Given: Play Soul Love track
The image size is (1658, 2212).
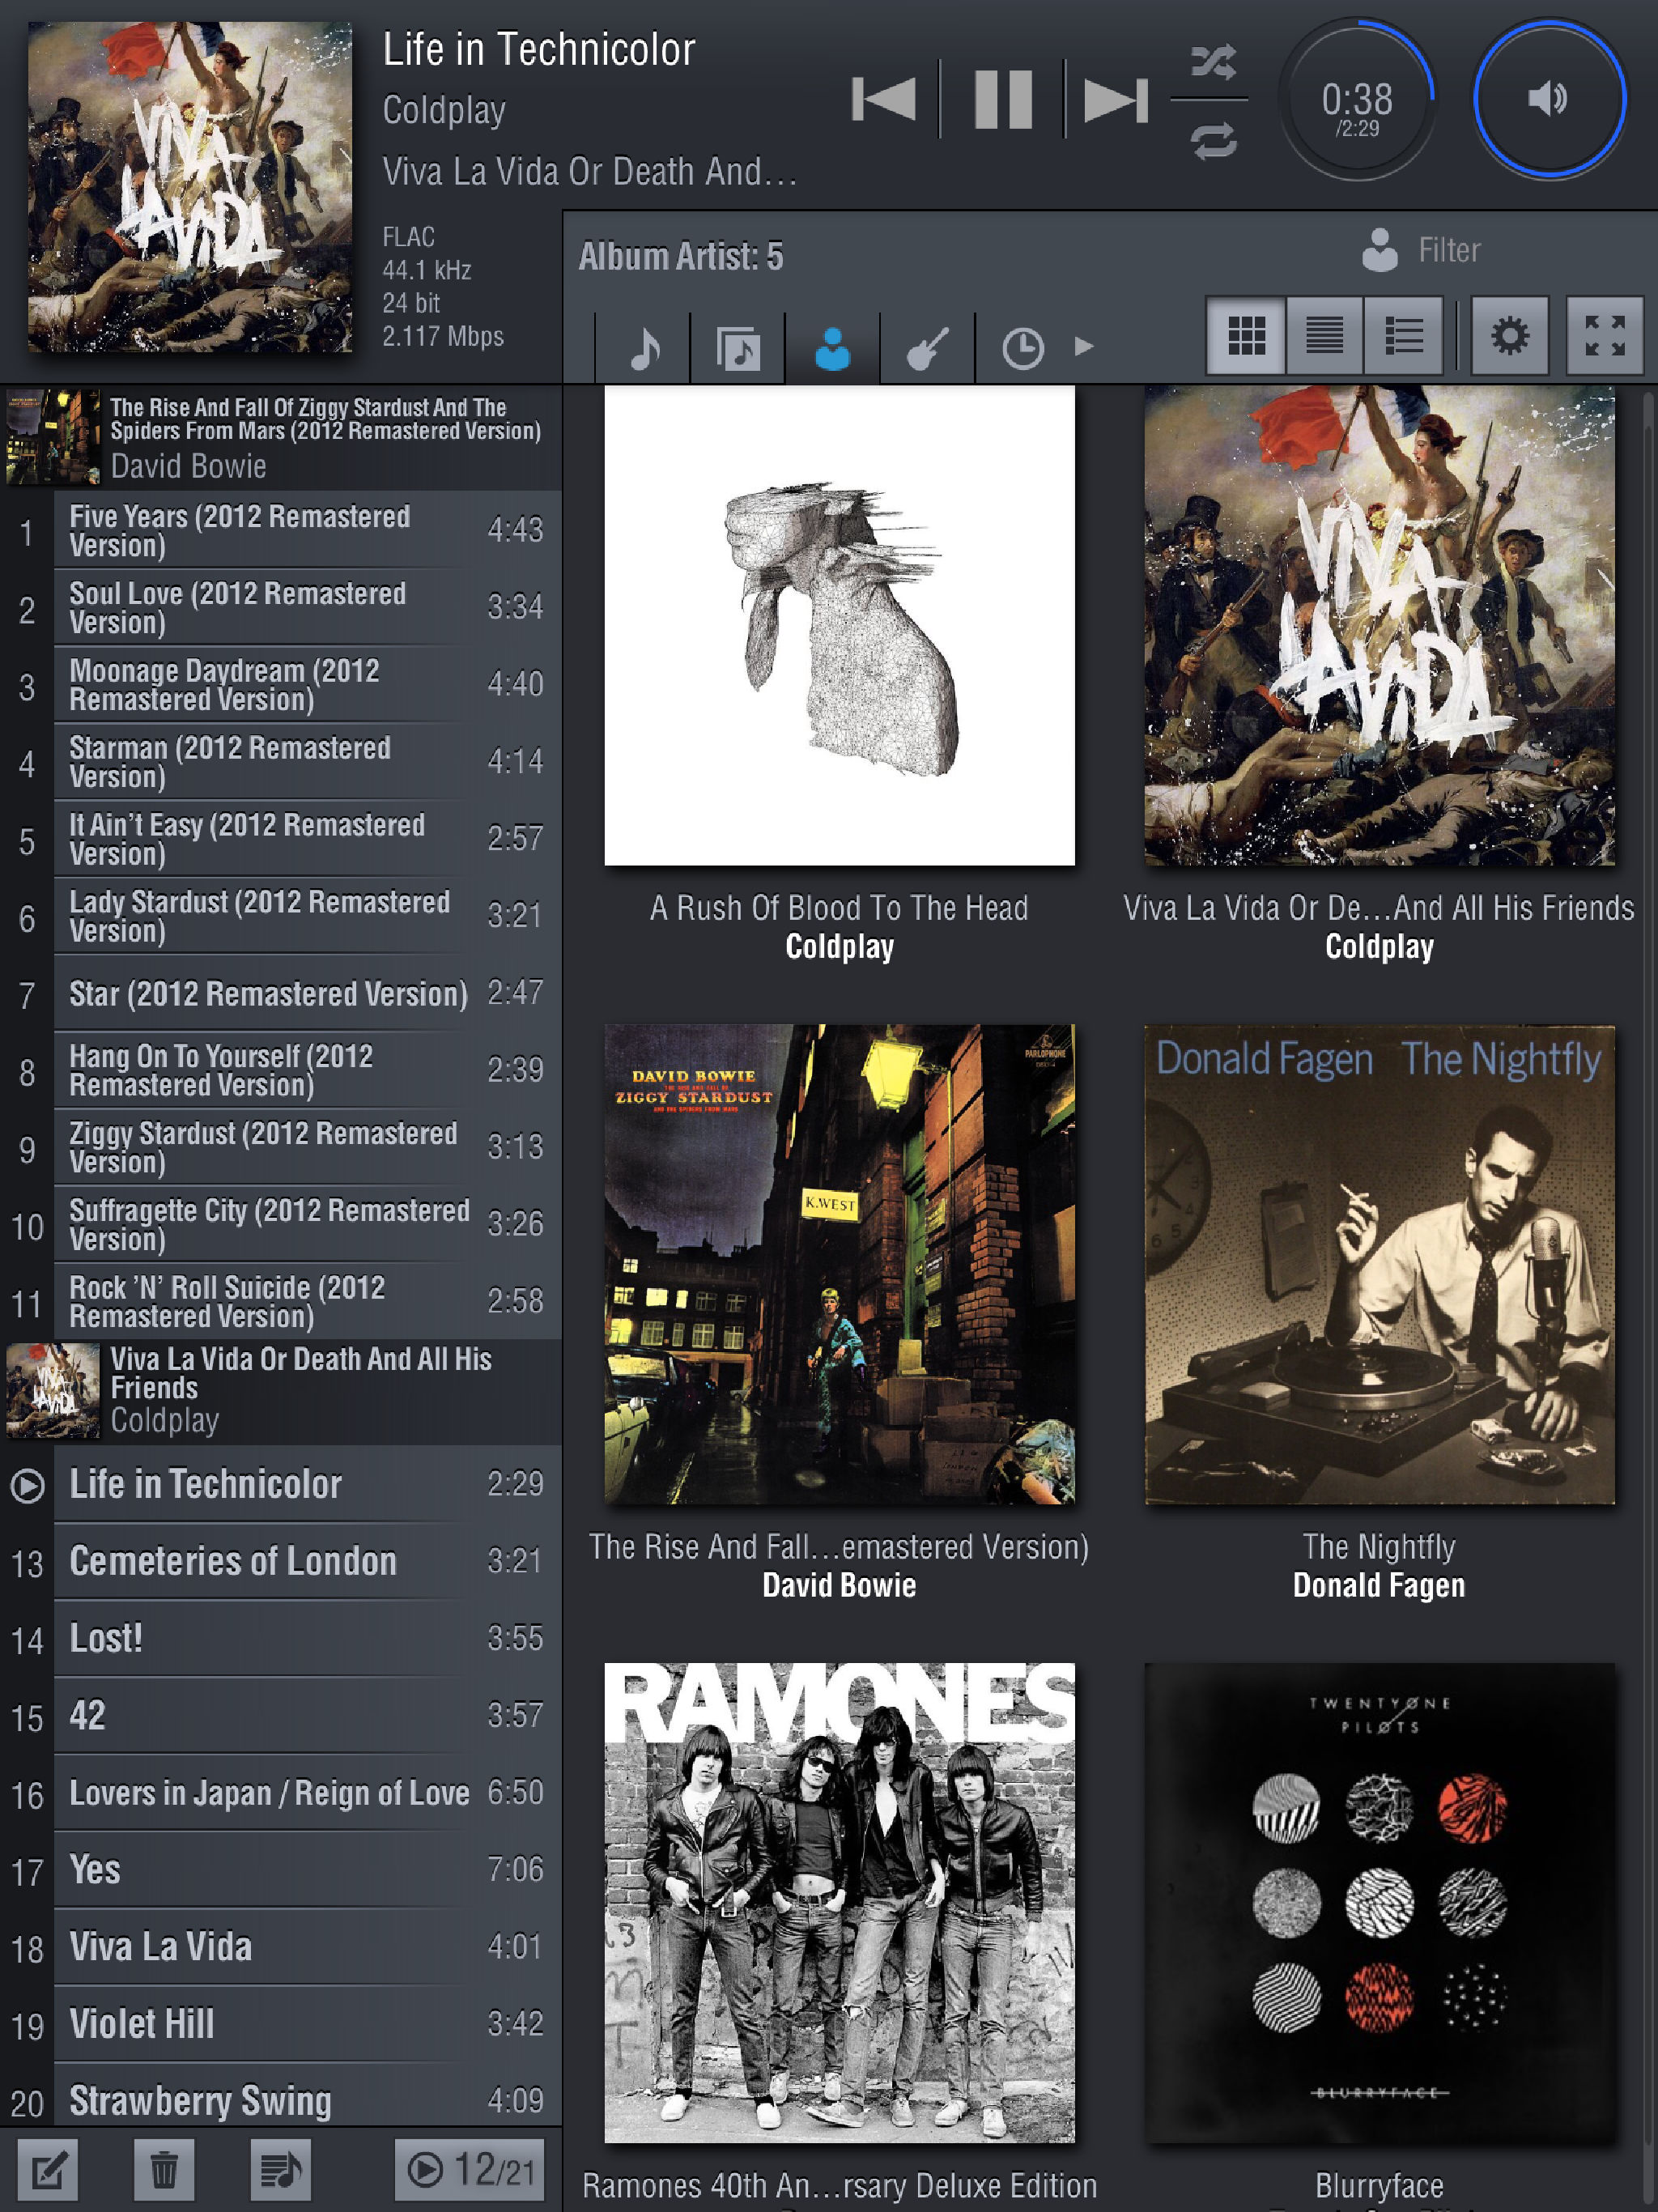Looking at the screenshot, I should point(280,607).
